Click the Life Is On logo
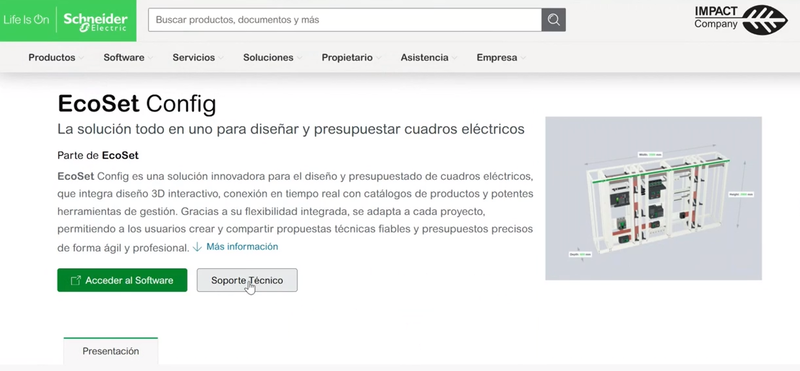 (x=26, y=20)
